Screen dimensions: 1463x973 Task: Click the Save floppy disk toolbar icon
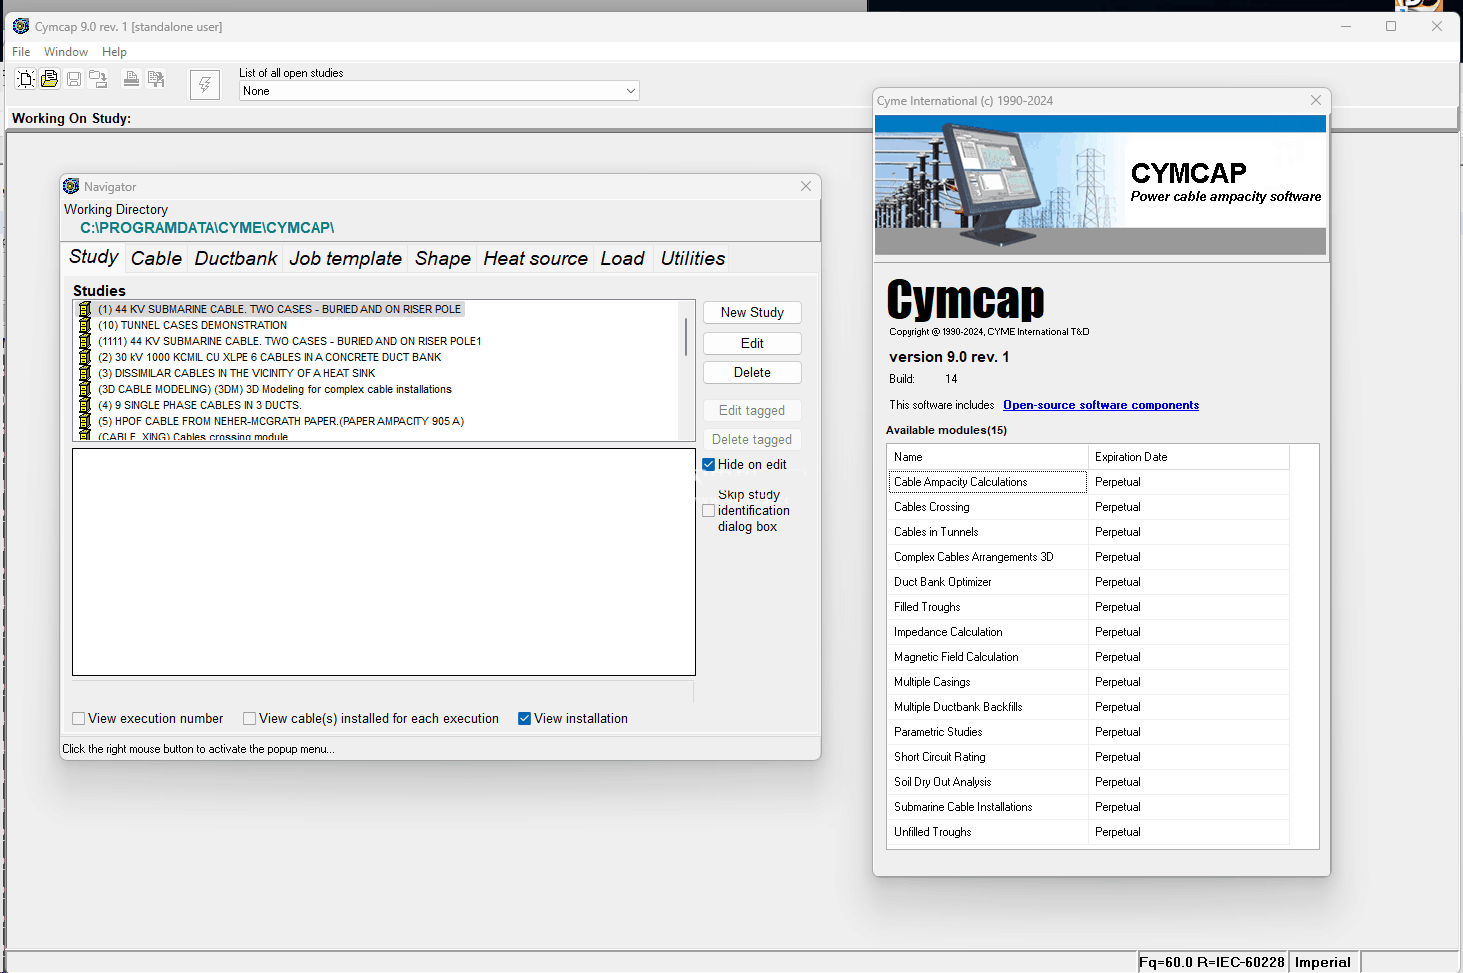tap(74, 78)
